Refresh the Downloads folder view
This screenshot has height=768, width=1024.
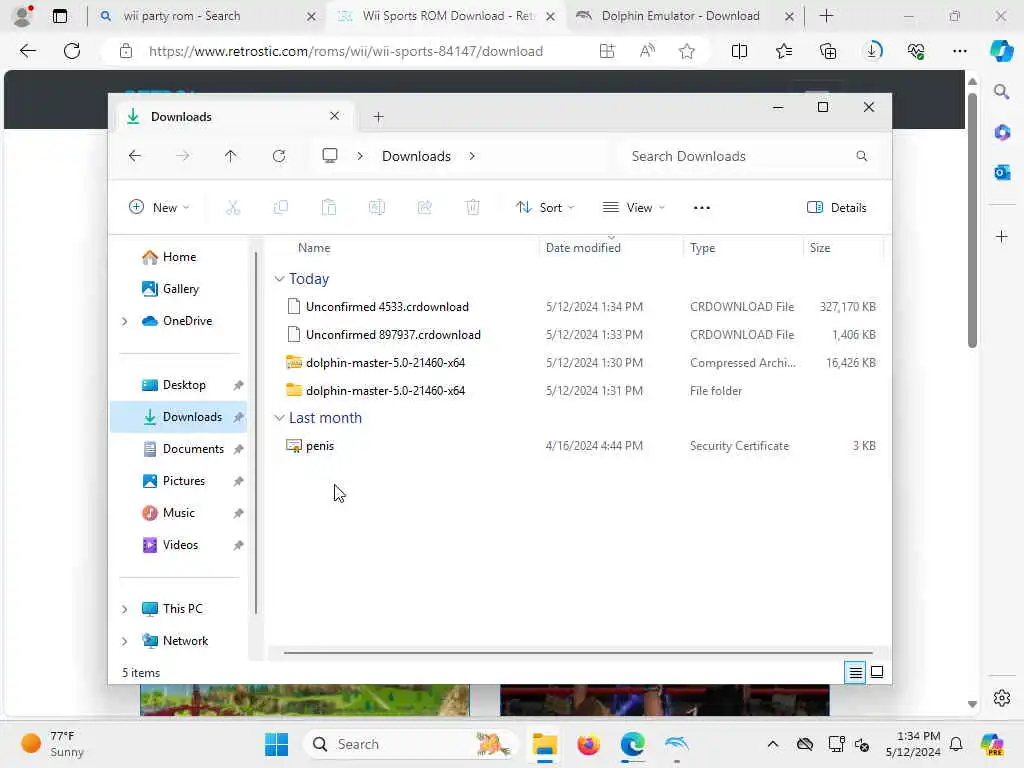[279, 156]
